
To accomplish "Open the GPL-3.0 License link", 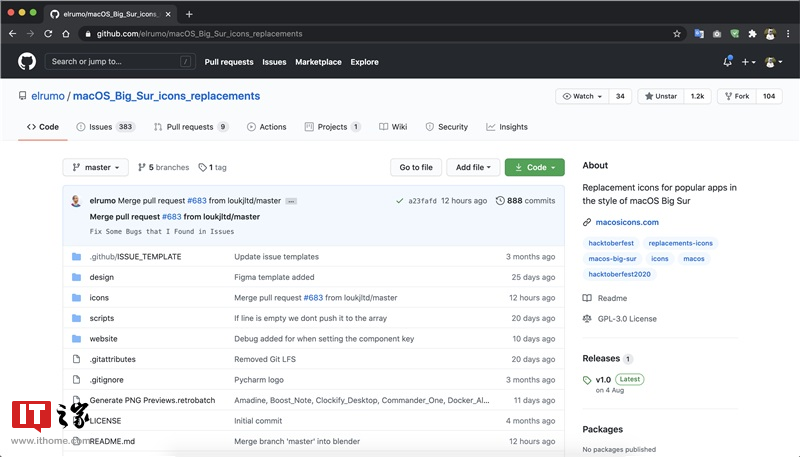I will coord(627,319).
